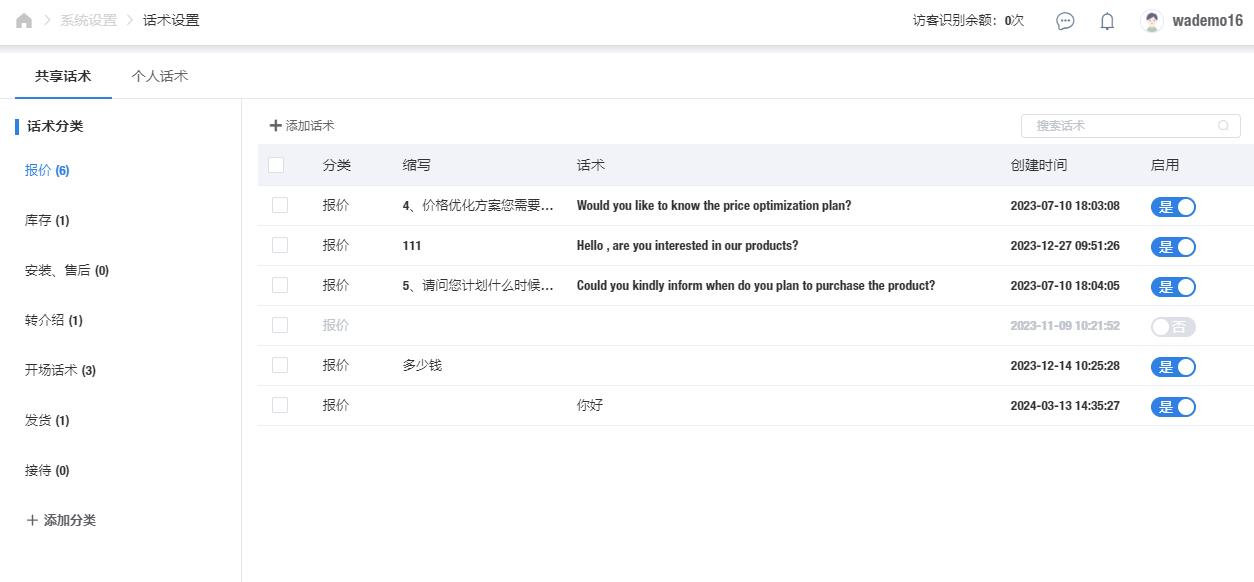Select the 开场话术 (3) category

60,370
